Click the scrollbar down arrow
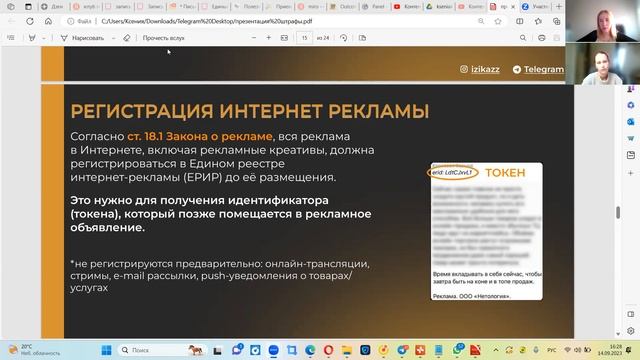 pos(618,334)
